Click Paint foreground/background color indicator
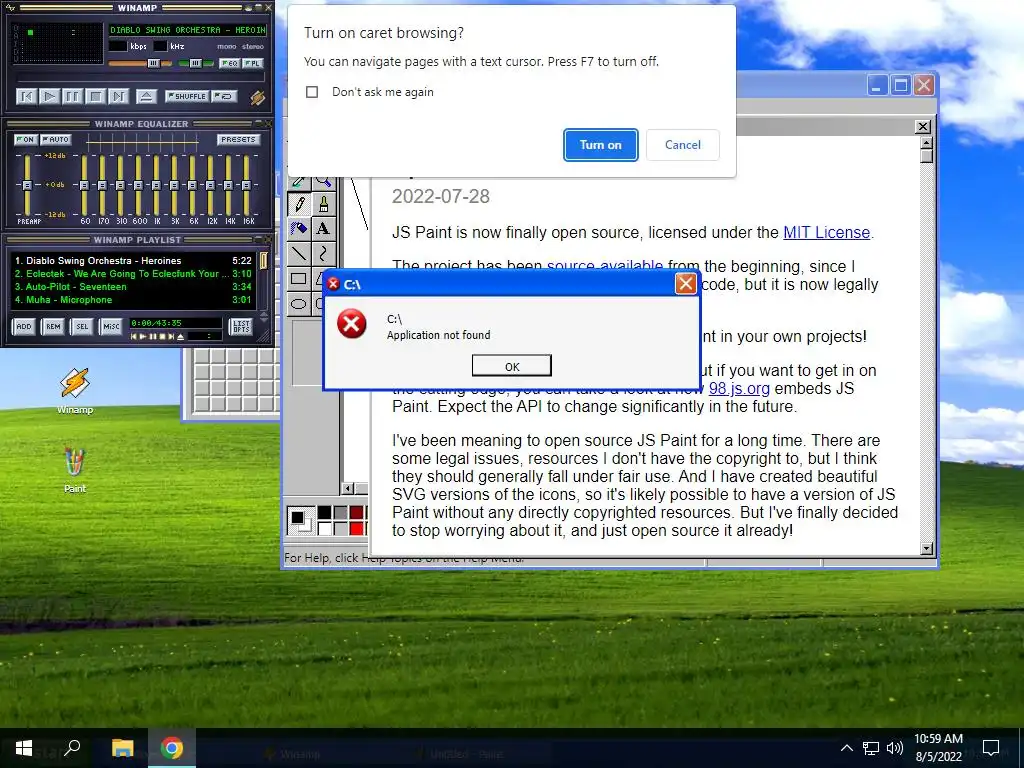The image size is (1024, 768). pos(301,520)
